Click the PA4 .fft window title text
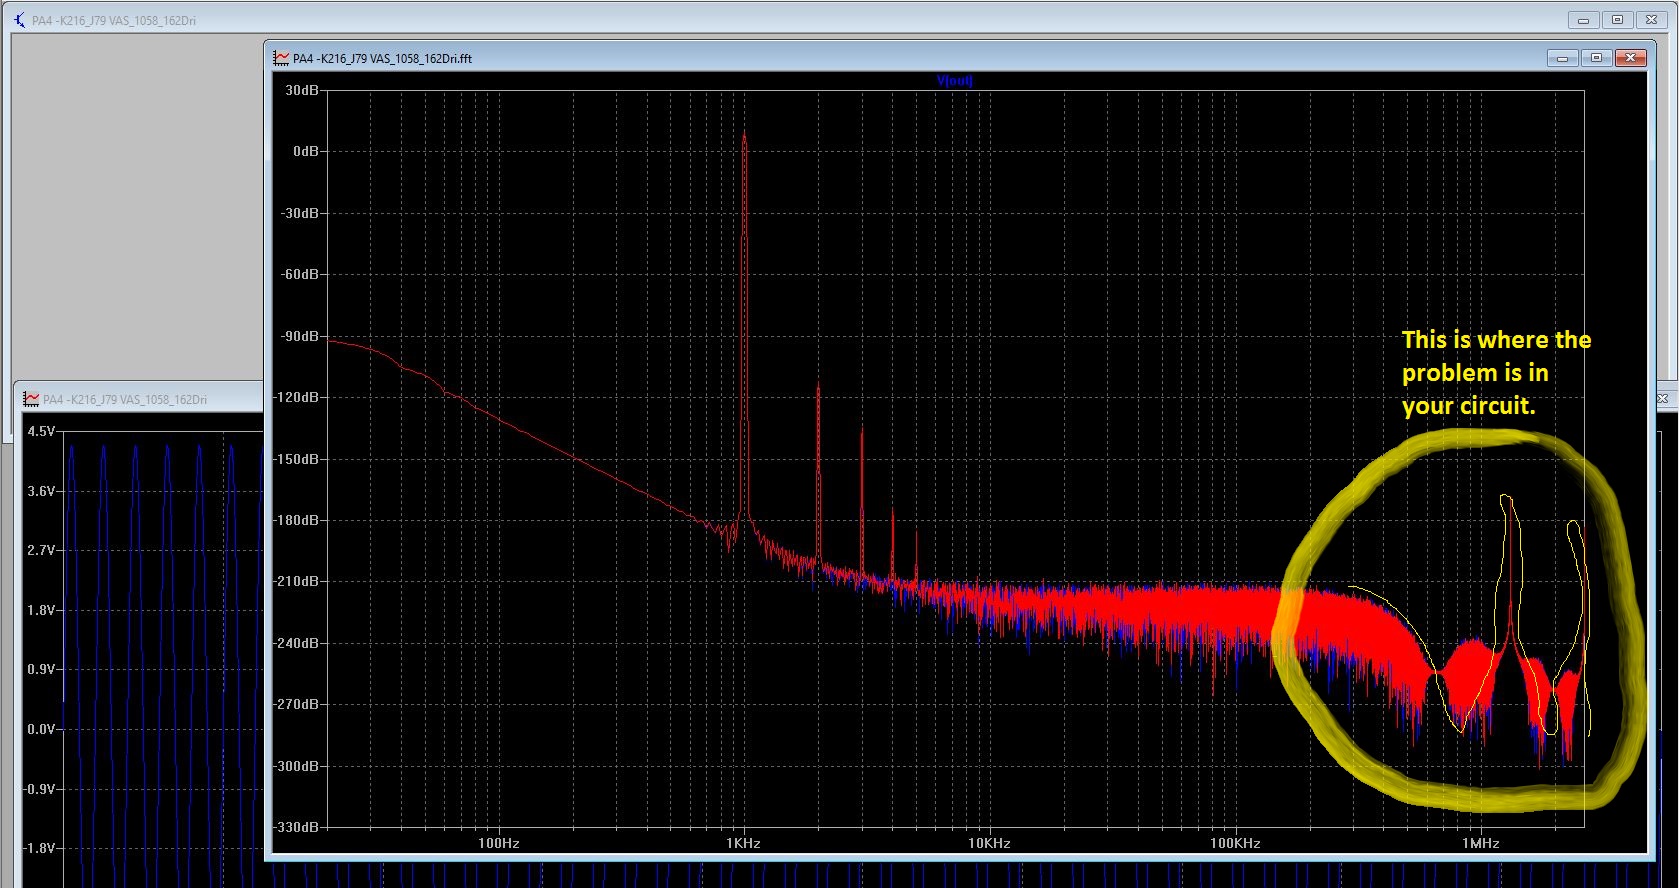This screenshot has height=888, width=1680. pyautogui.click(x=382, y=59)
